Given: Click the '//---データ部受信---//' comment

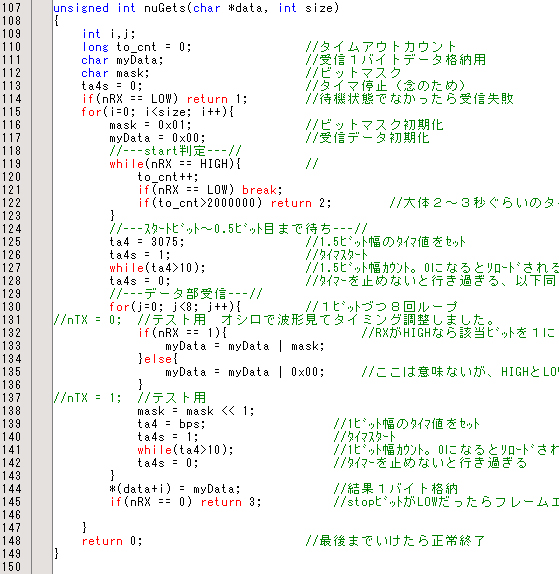Looking at the screenshot, I should coord(186,294).
